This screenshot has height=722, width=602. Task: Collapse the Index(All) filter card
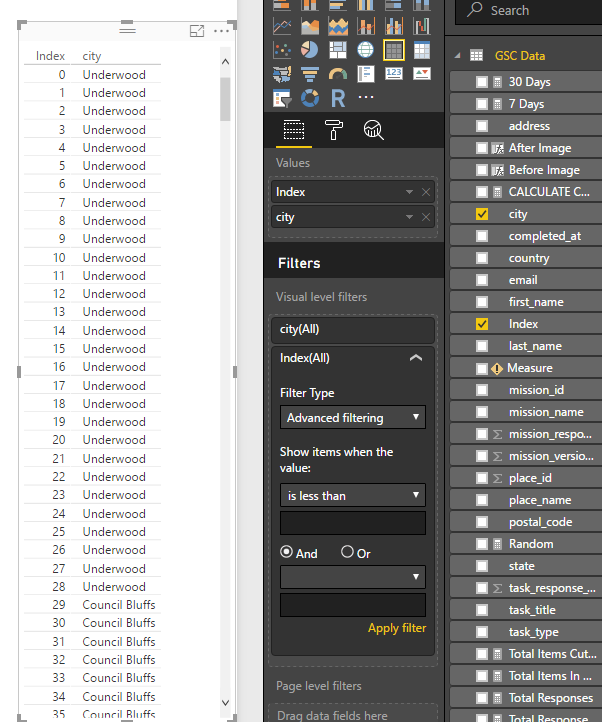coord(416,358)
